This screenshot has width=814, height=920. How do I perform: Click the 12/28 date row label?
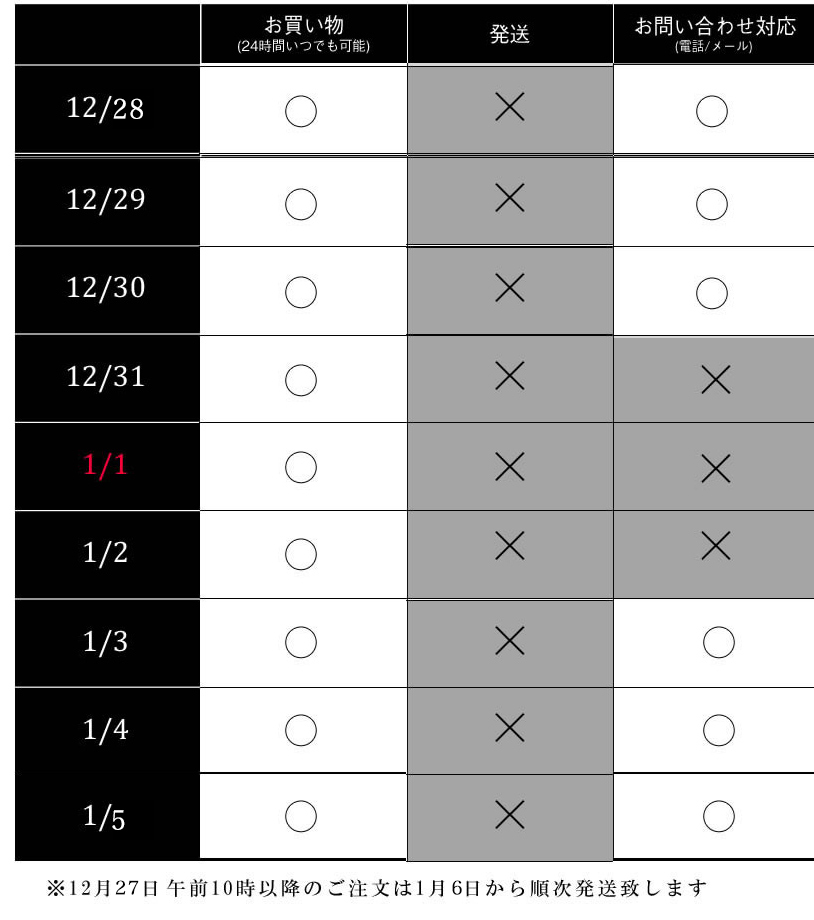click(x=106, y=108)
